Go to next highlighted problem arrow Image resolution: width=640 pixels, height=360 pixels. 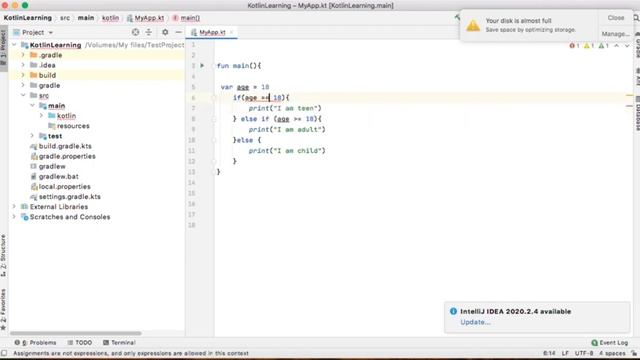(x=627, y=46)
